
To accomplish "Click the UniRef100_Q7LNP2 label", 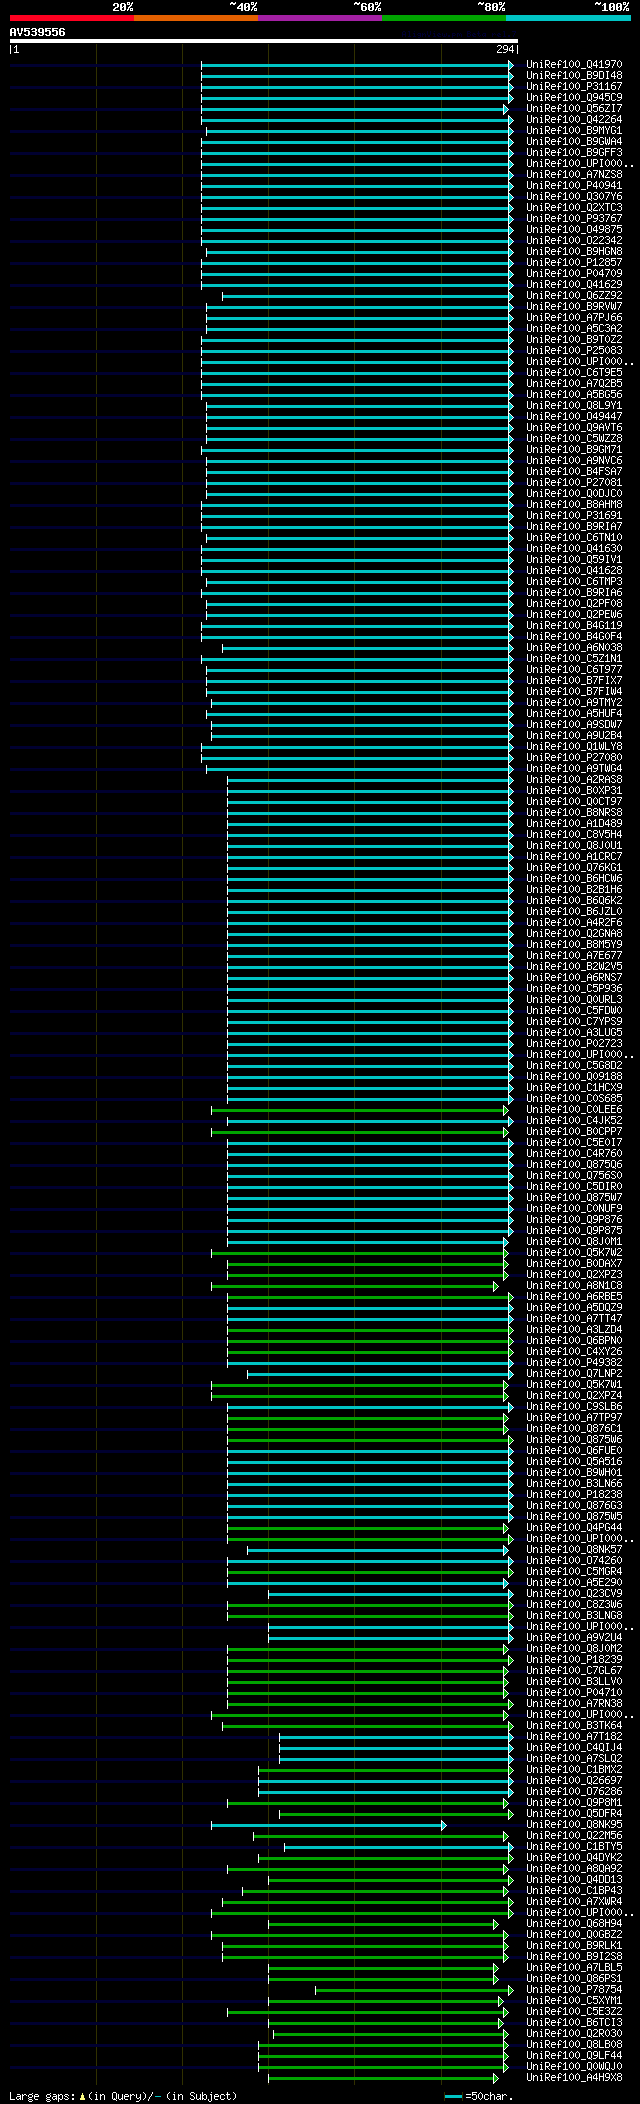I will point(574,1374).
